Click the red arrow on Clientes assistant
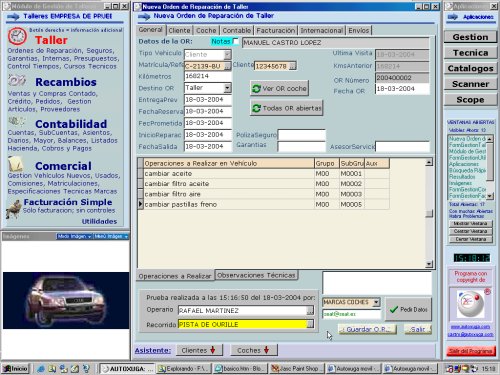Viewport: 500px width, 375px height. (x=212, y=350)
